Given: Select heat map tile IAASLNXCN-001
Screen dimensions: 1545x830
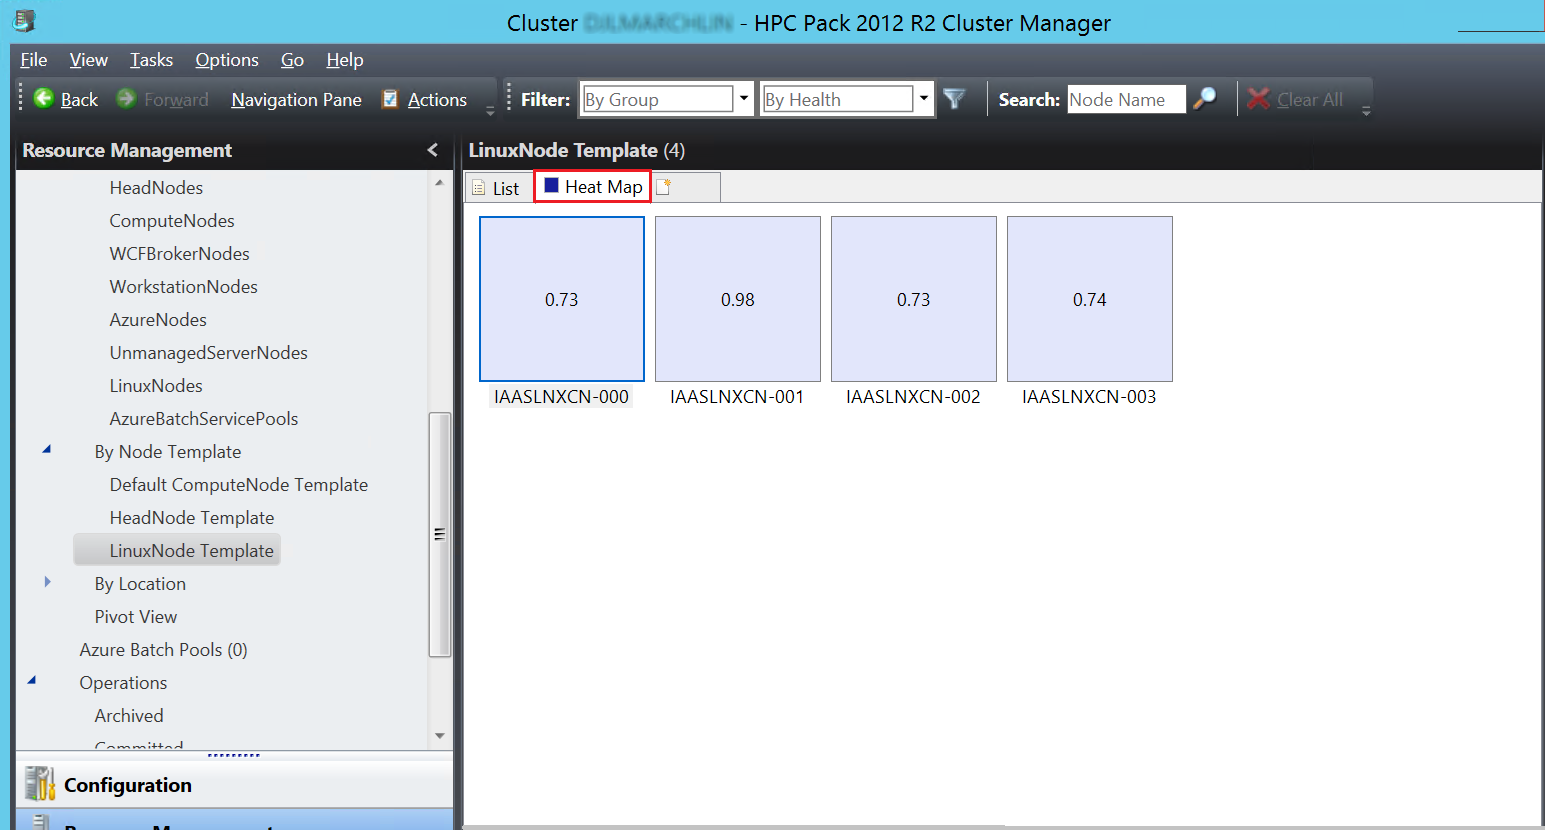Looking at the screenshot, I should 738,299.
